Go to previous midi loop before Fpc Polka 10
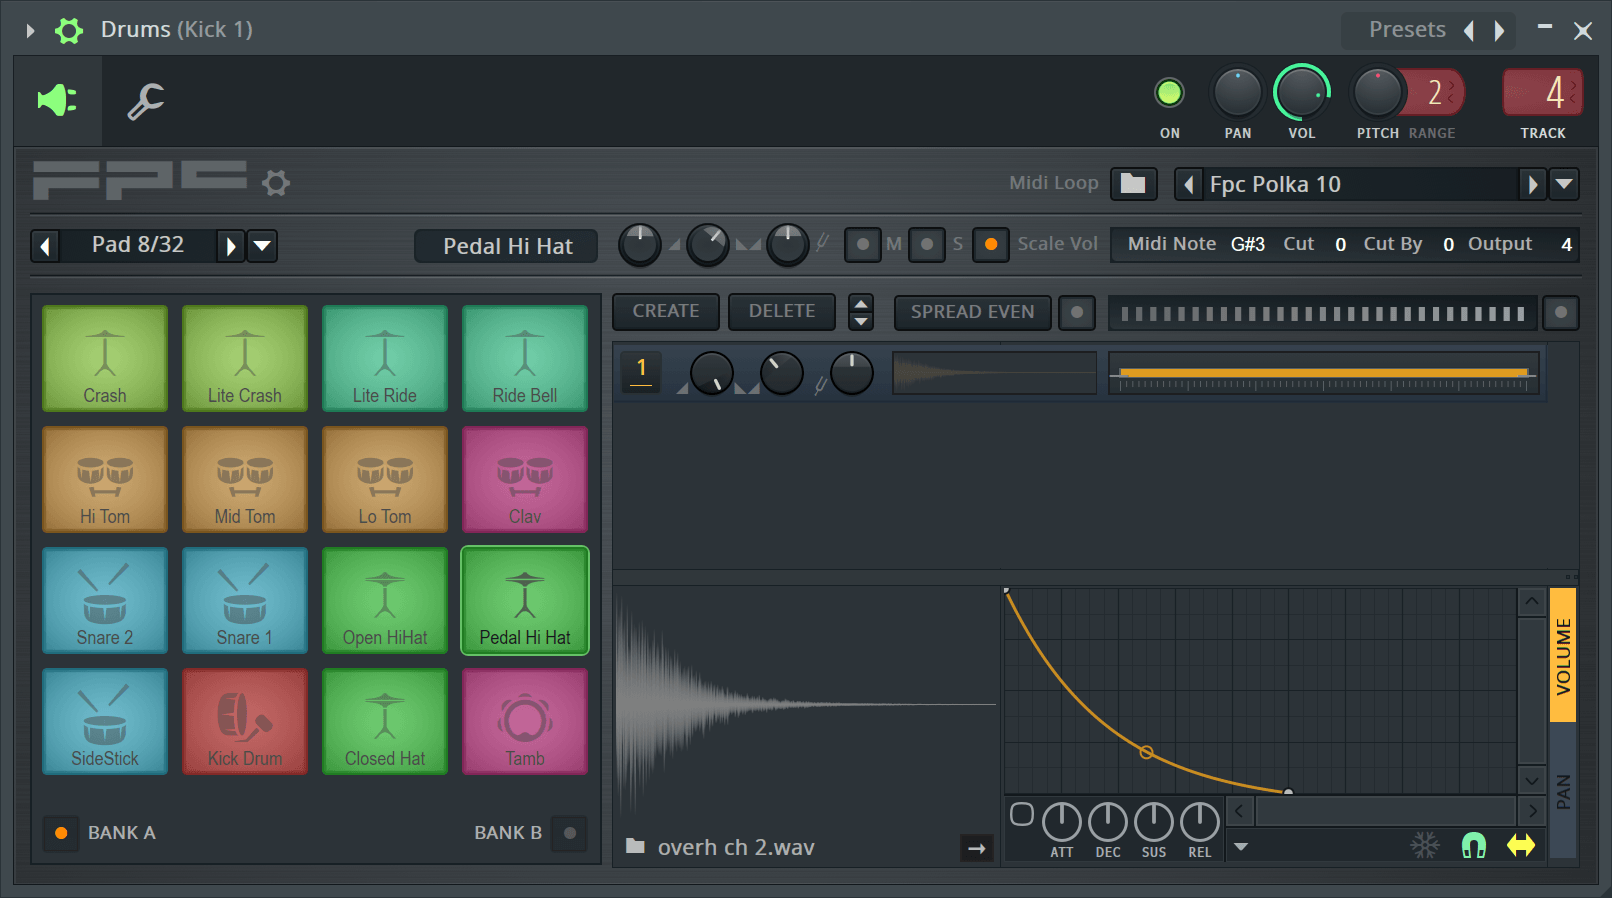Image resolution: width=1612 pixels, height=898 pixels. (1188, 185)
